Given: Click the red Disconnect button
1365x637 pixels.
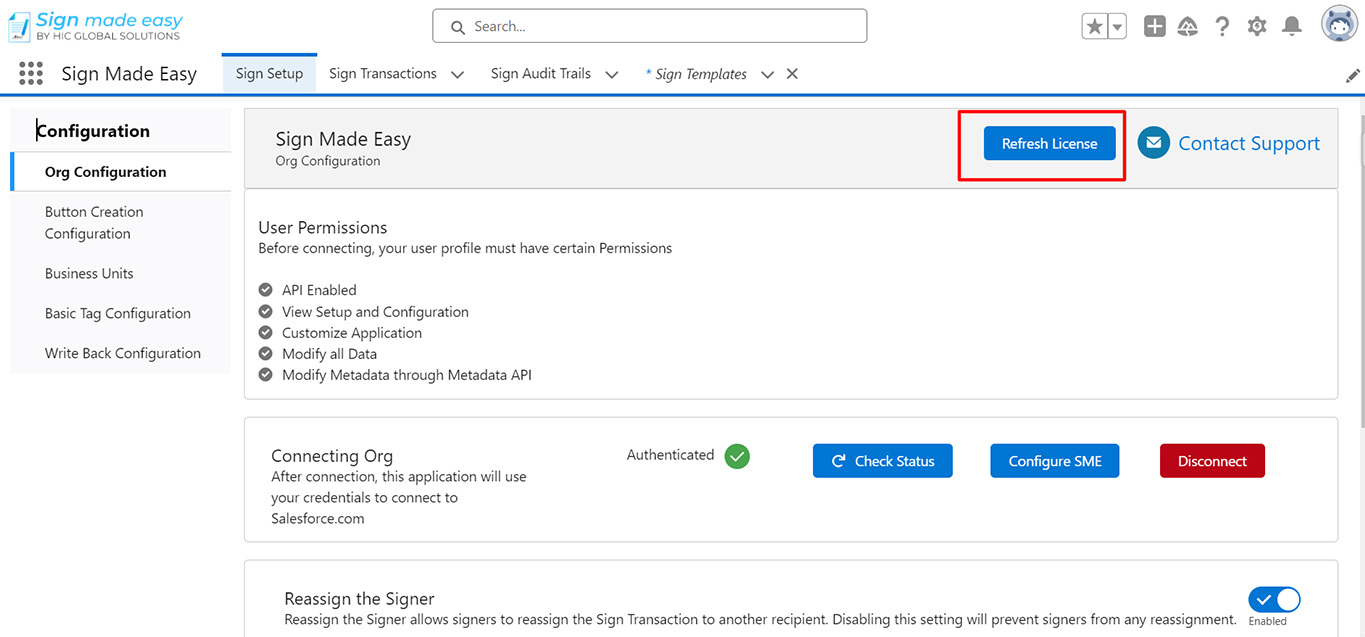Looking at the screenshot, I should click(1212, 461).
